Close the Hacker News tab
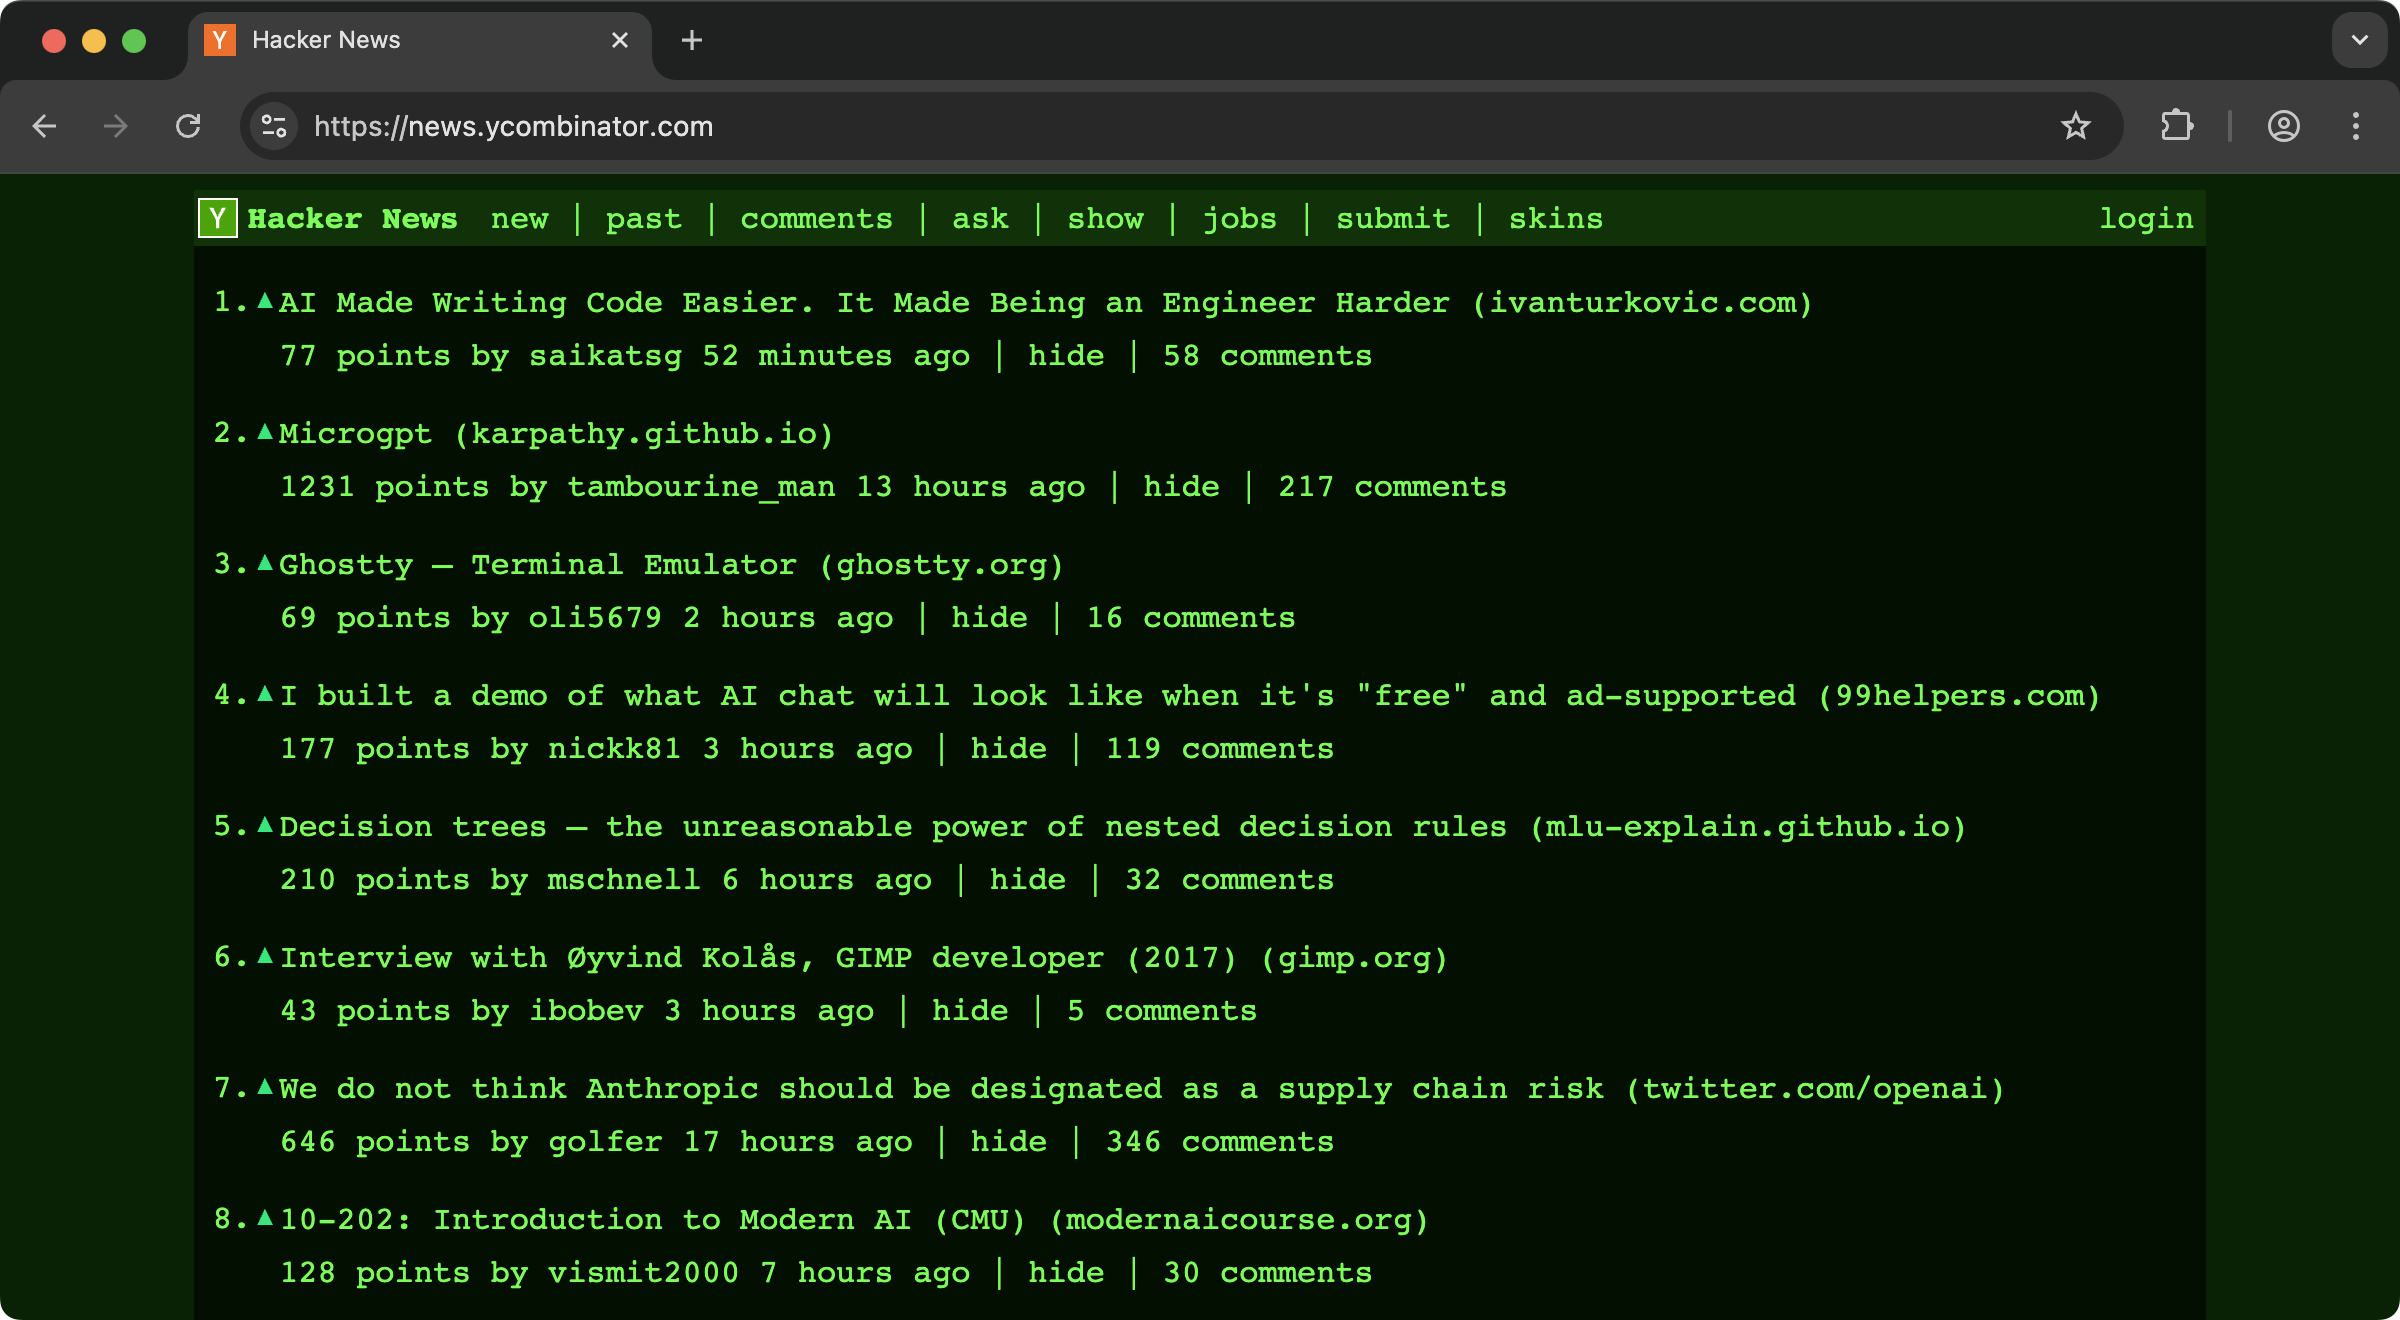The width and height of the screenshot is (2400, 1320). (620, 40)
